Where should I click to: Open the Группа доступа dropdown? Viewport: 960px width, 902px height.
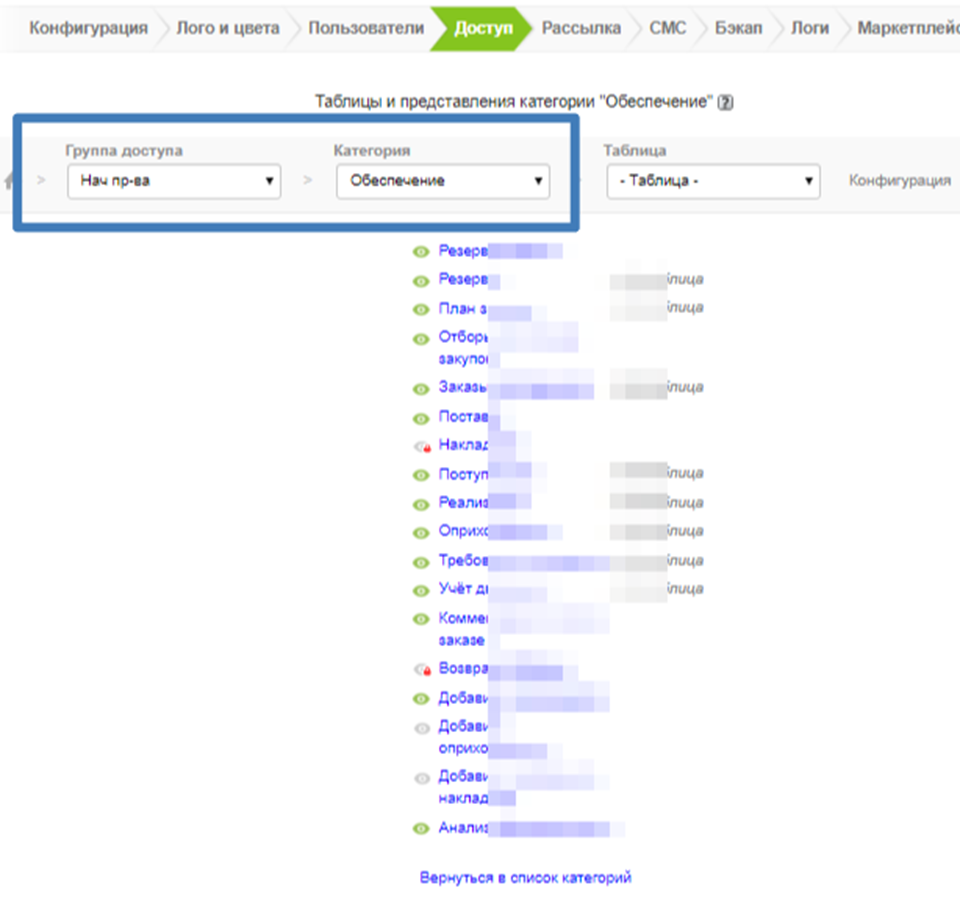(174, 181)
